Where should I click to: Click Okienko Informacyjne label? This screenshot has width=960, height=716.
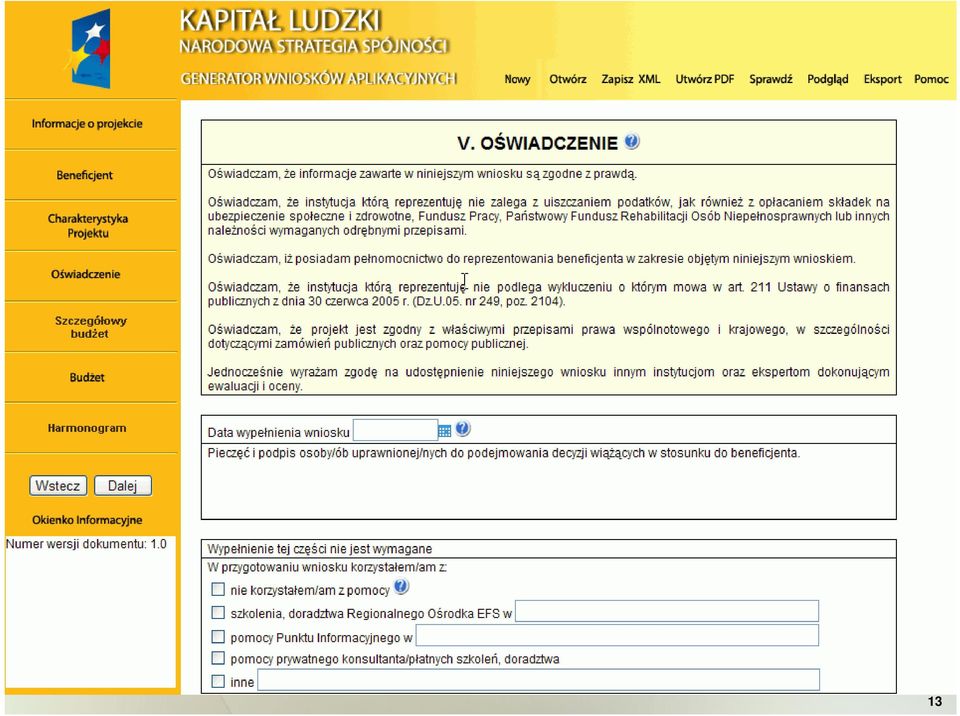coord(87,520)
